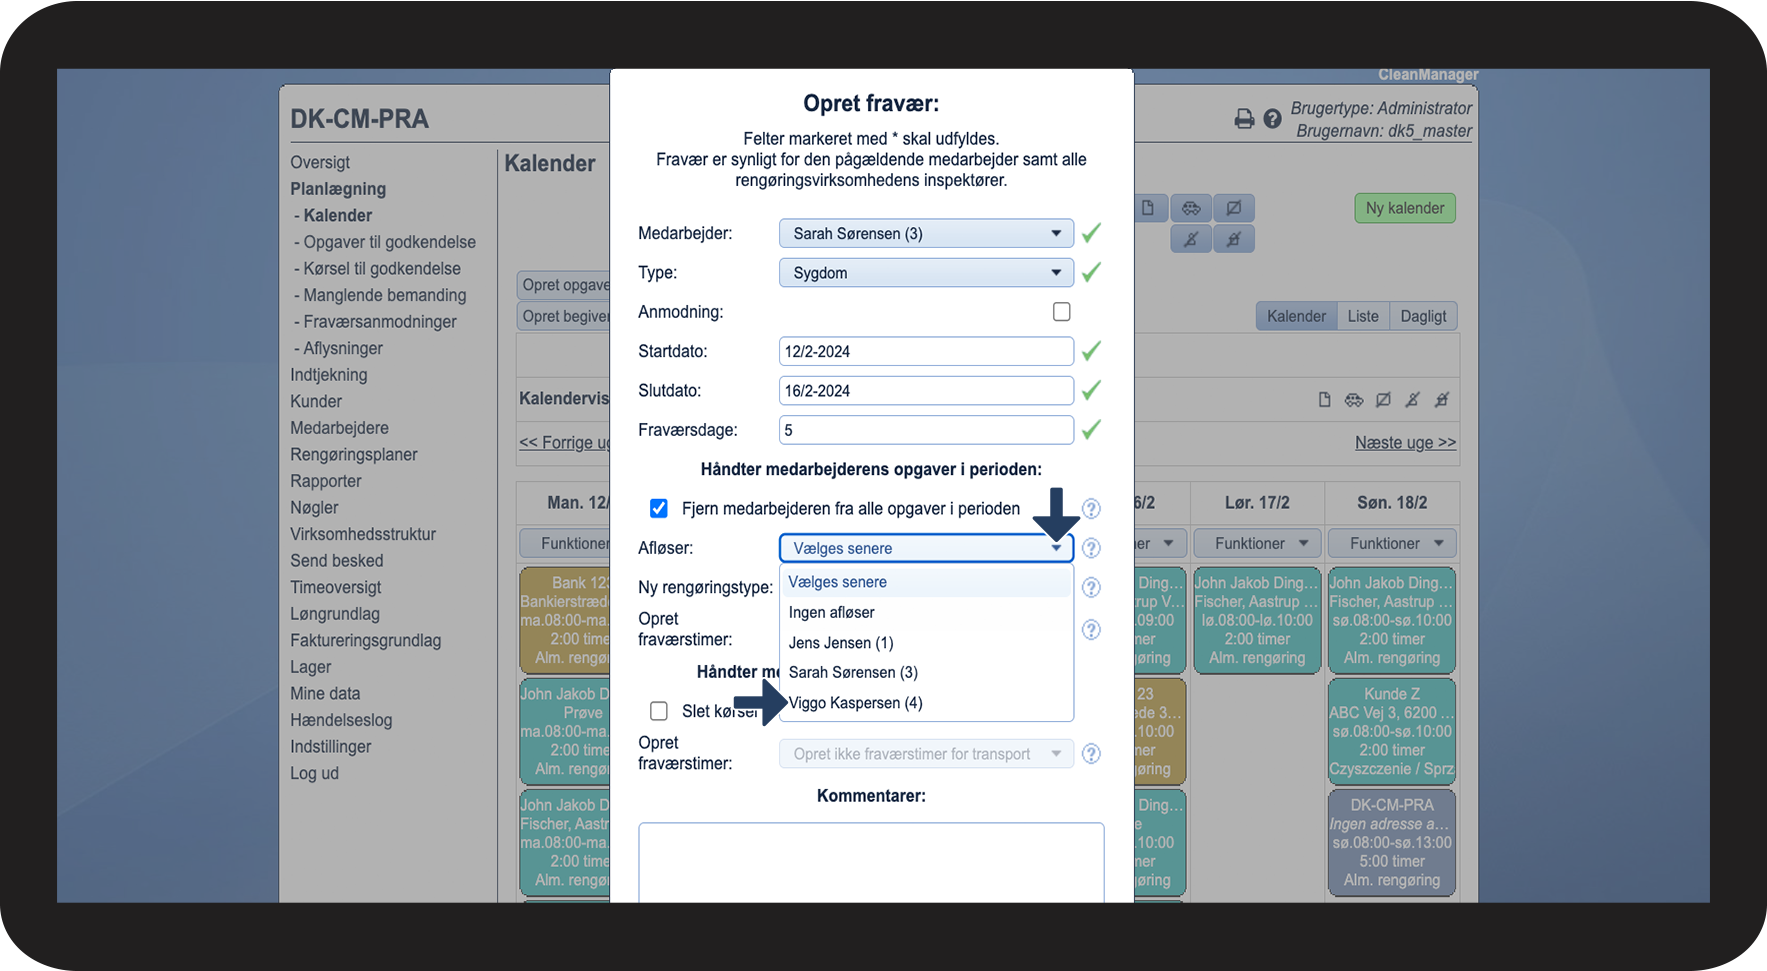Click small crossed person icon in Kalendervisning row
Screen dimensions: 1767x971
click(1412, 400)
